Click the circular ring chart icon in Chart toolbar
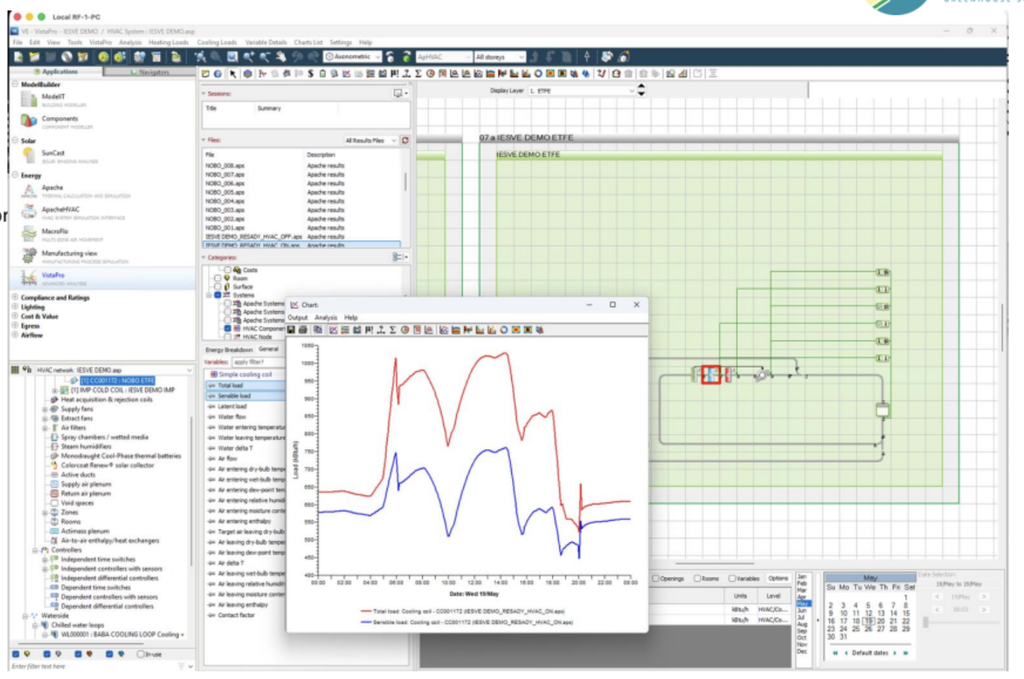 point(504,330)
